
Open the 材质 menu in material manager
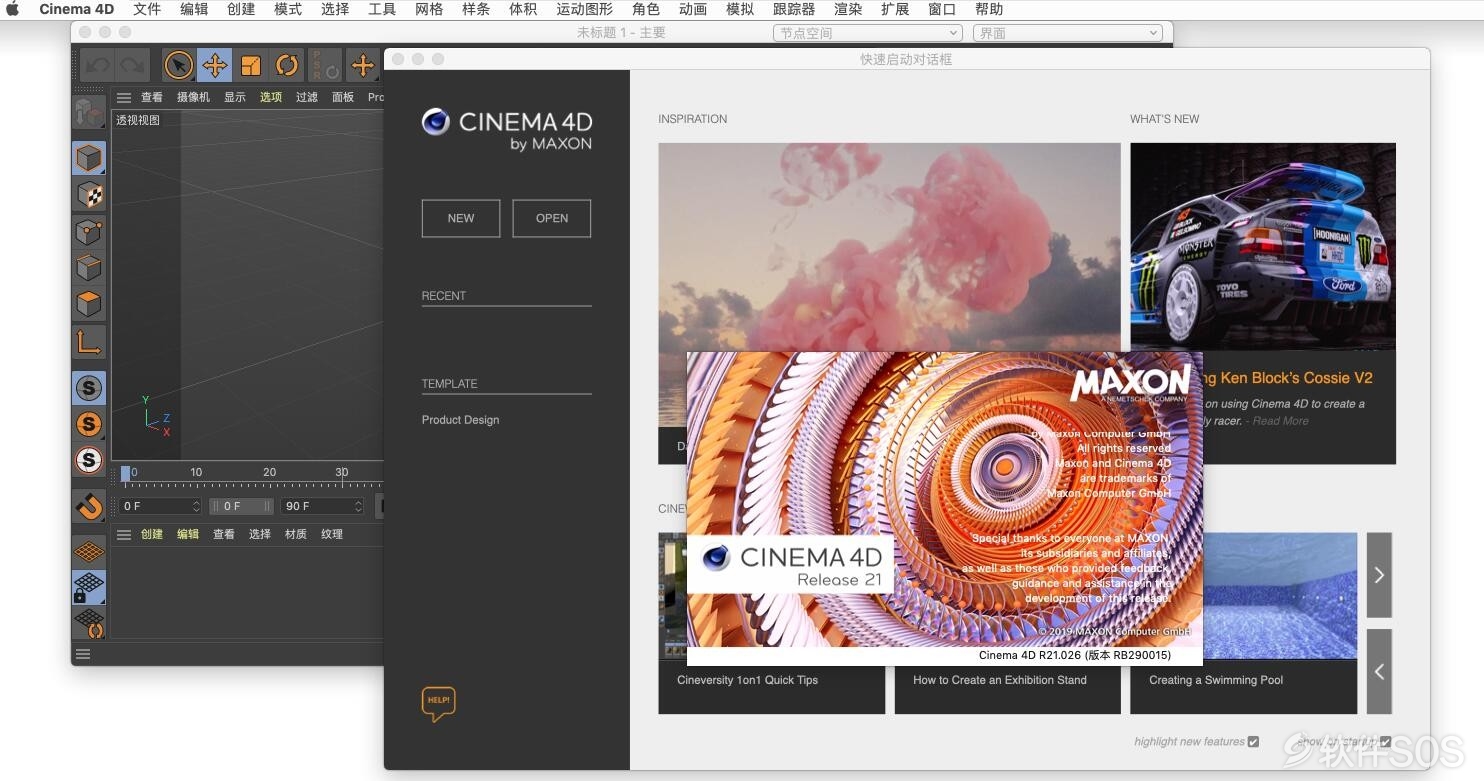(x=295, y=534)
